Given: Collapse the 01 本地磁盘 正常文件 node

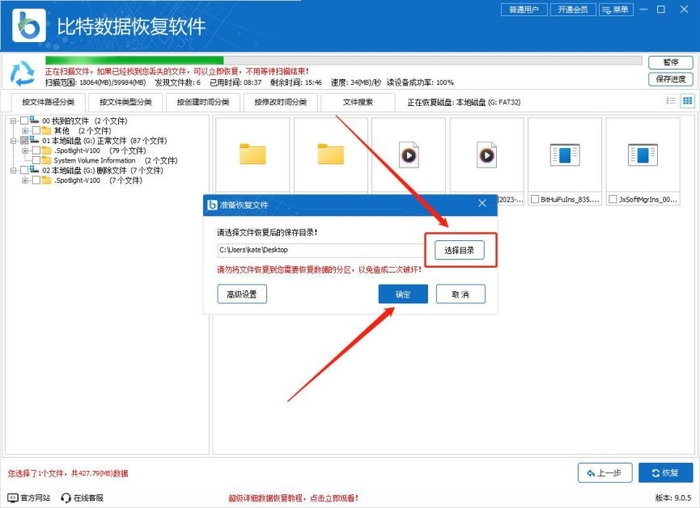Looking at the screenshot, I should [12, 141].
